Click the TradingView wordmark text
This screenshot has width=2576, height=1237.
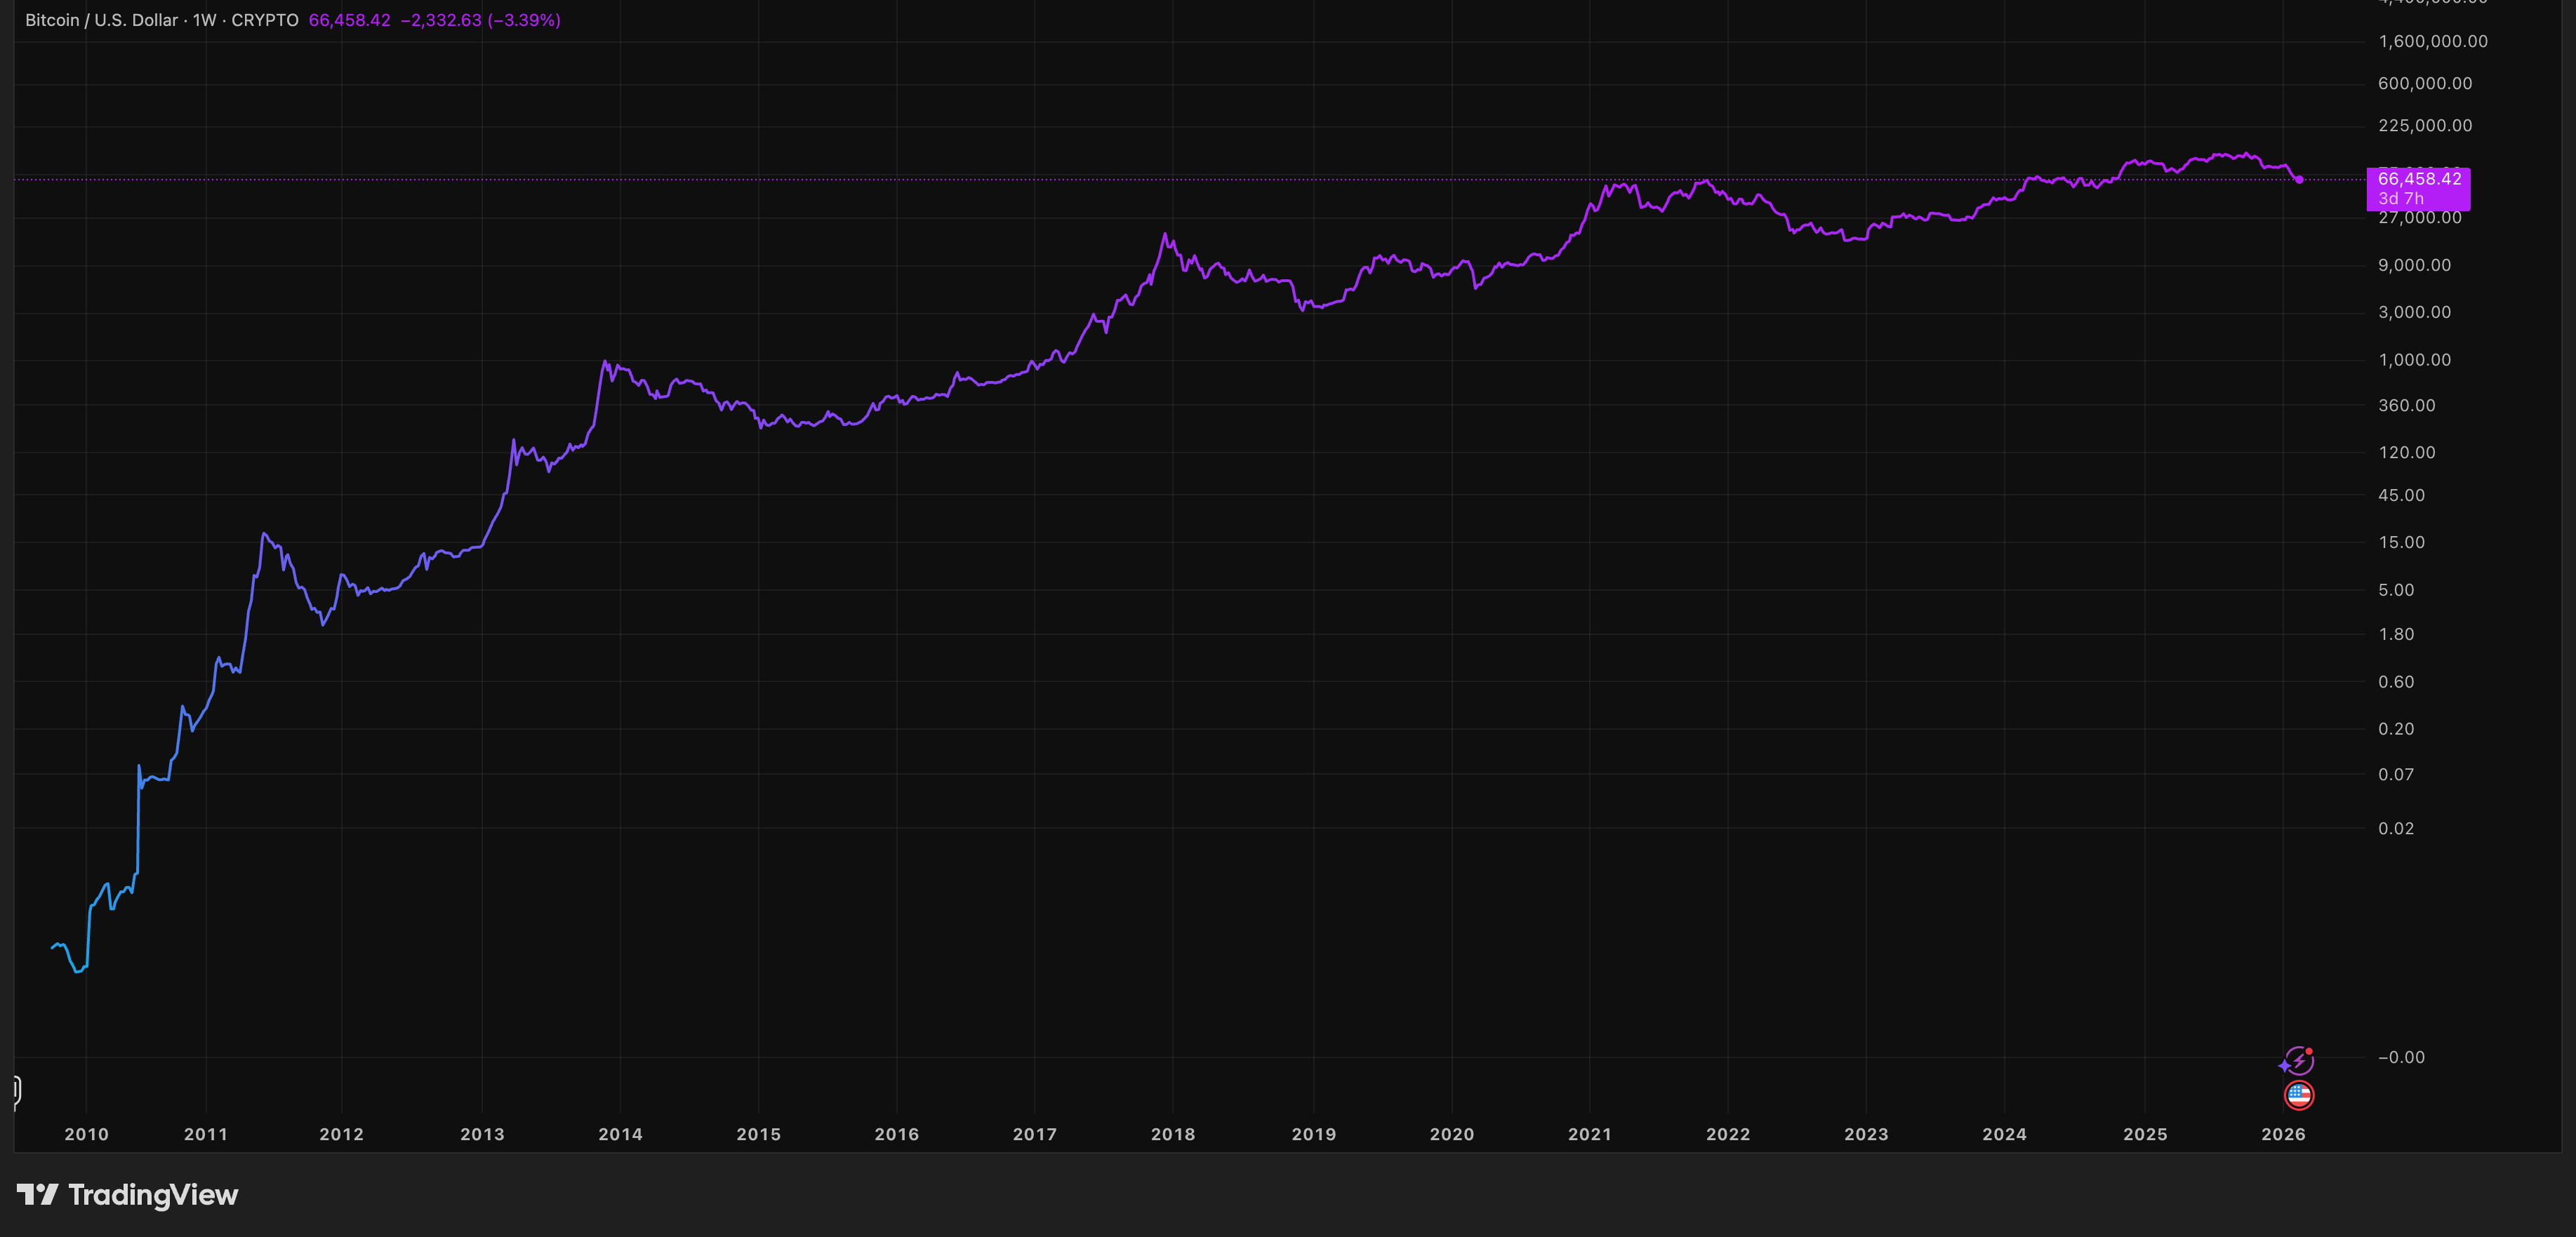pos(153,1195)
